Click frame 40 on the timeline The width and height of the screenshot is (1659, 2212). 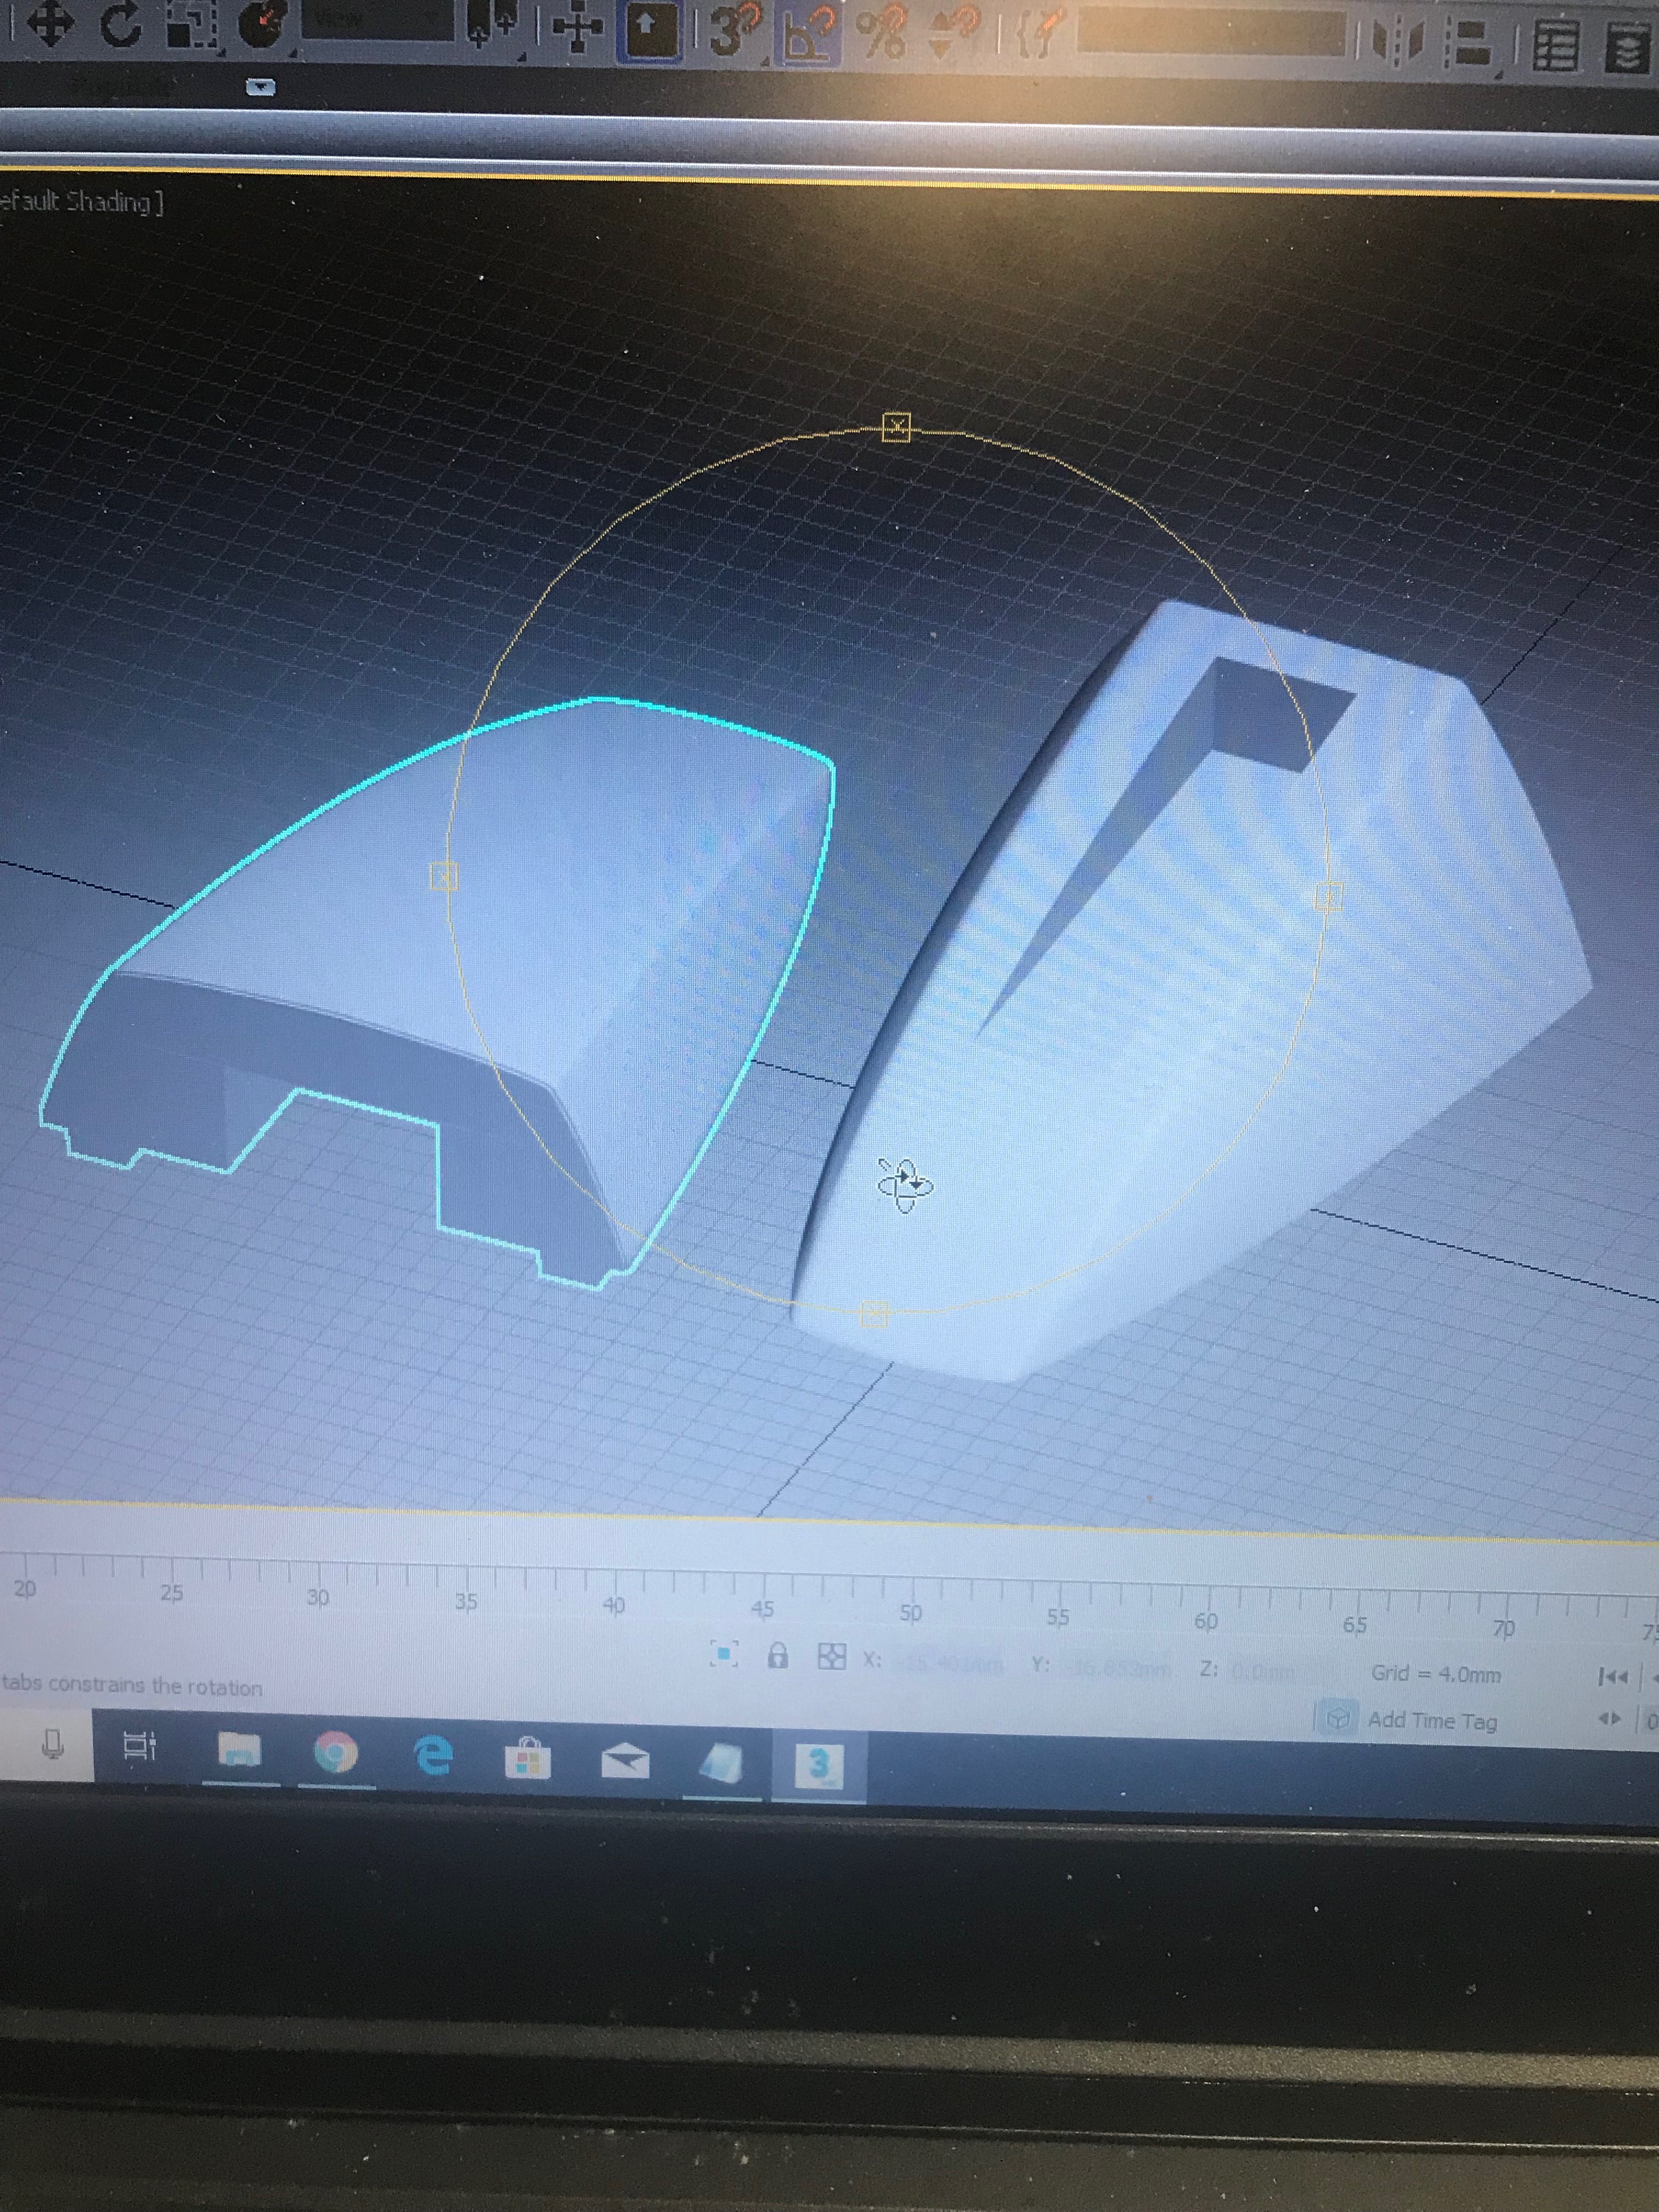614,1605
